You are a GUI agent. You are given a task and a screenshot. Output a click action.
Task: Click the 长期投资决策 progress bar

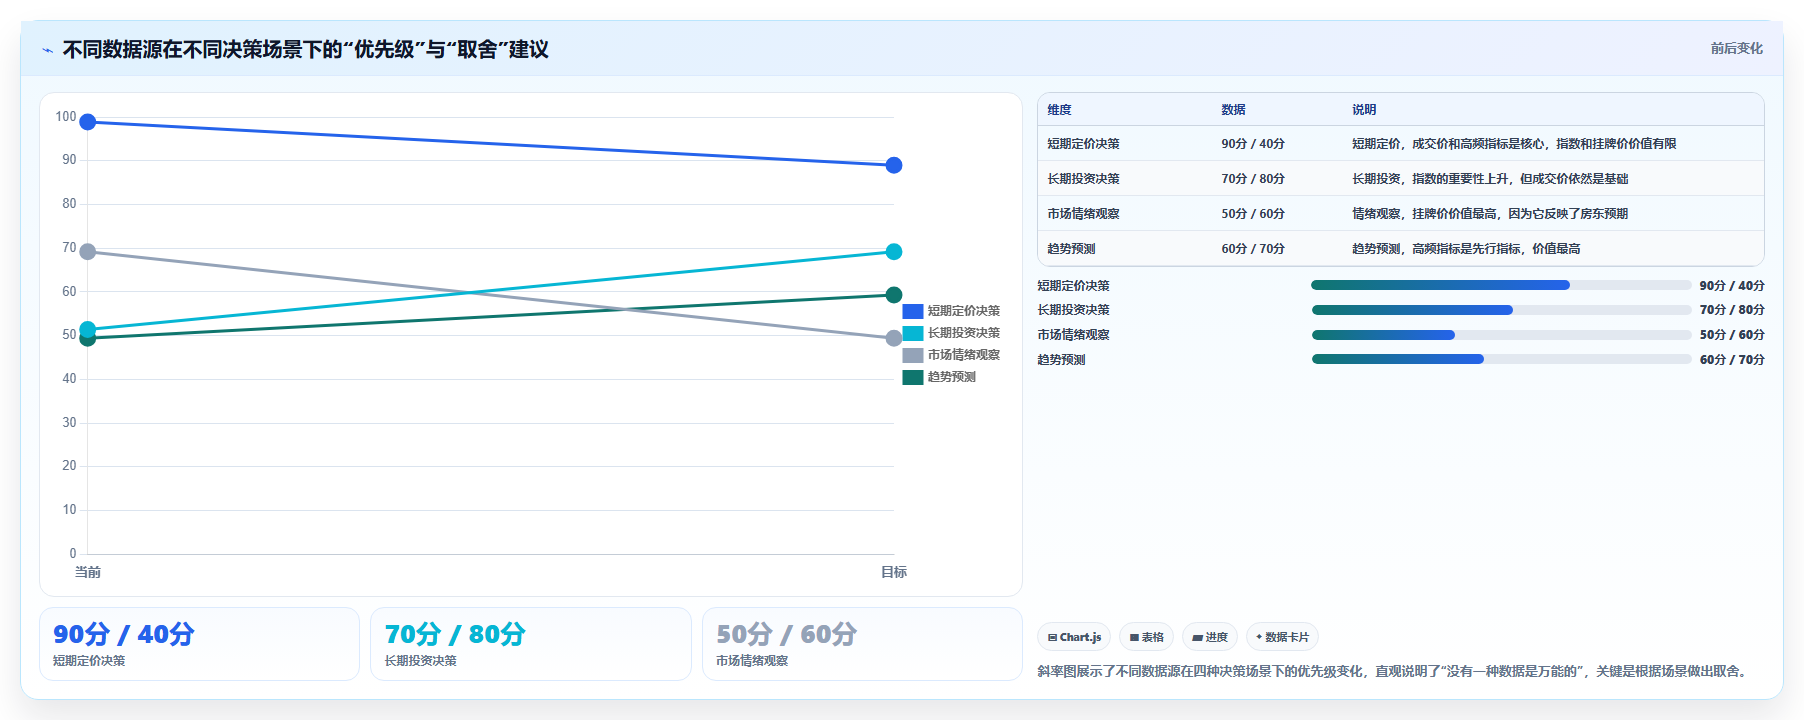point(1501,310)
